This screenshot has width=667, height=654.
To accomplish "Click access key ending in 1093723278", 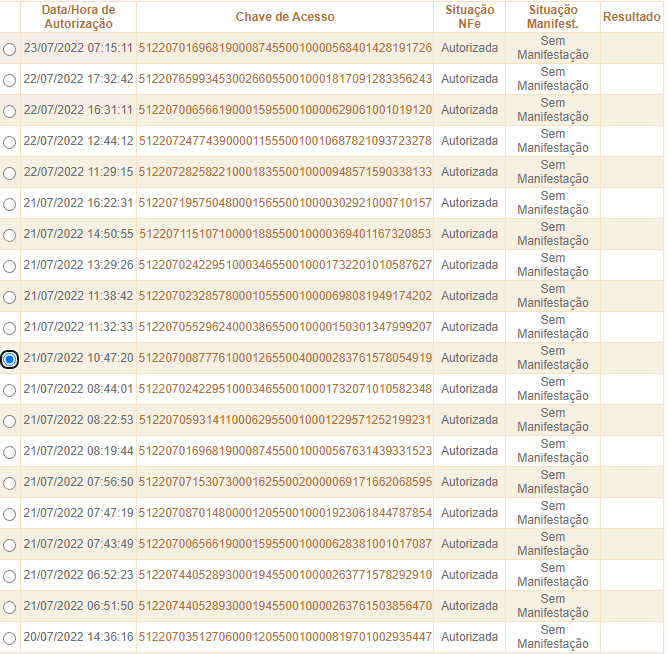I will click(x=285, y=141).
